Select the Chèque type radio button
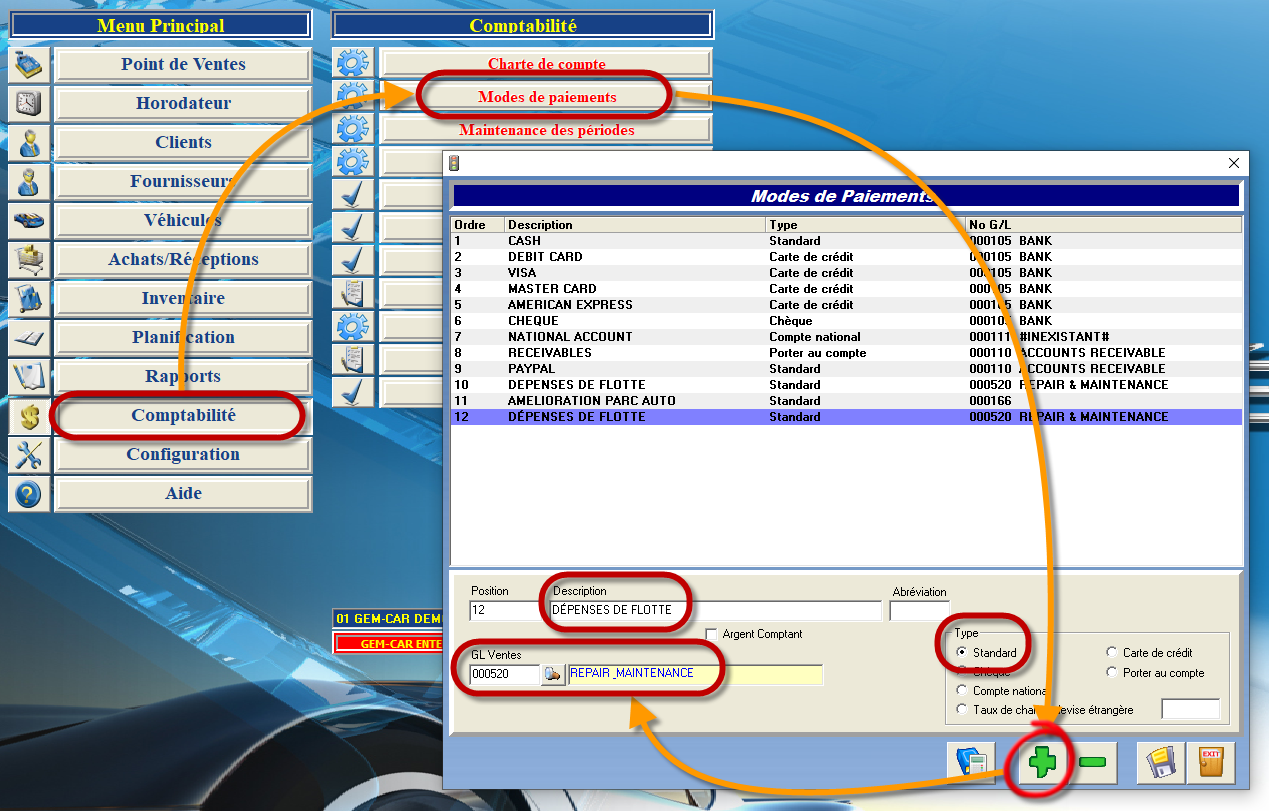The image size is (1269, 811). 962,672
